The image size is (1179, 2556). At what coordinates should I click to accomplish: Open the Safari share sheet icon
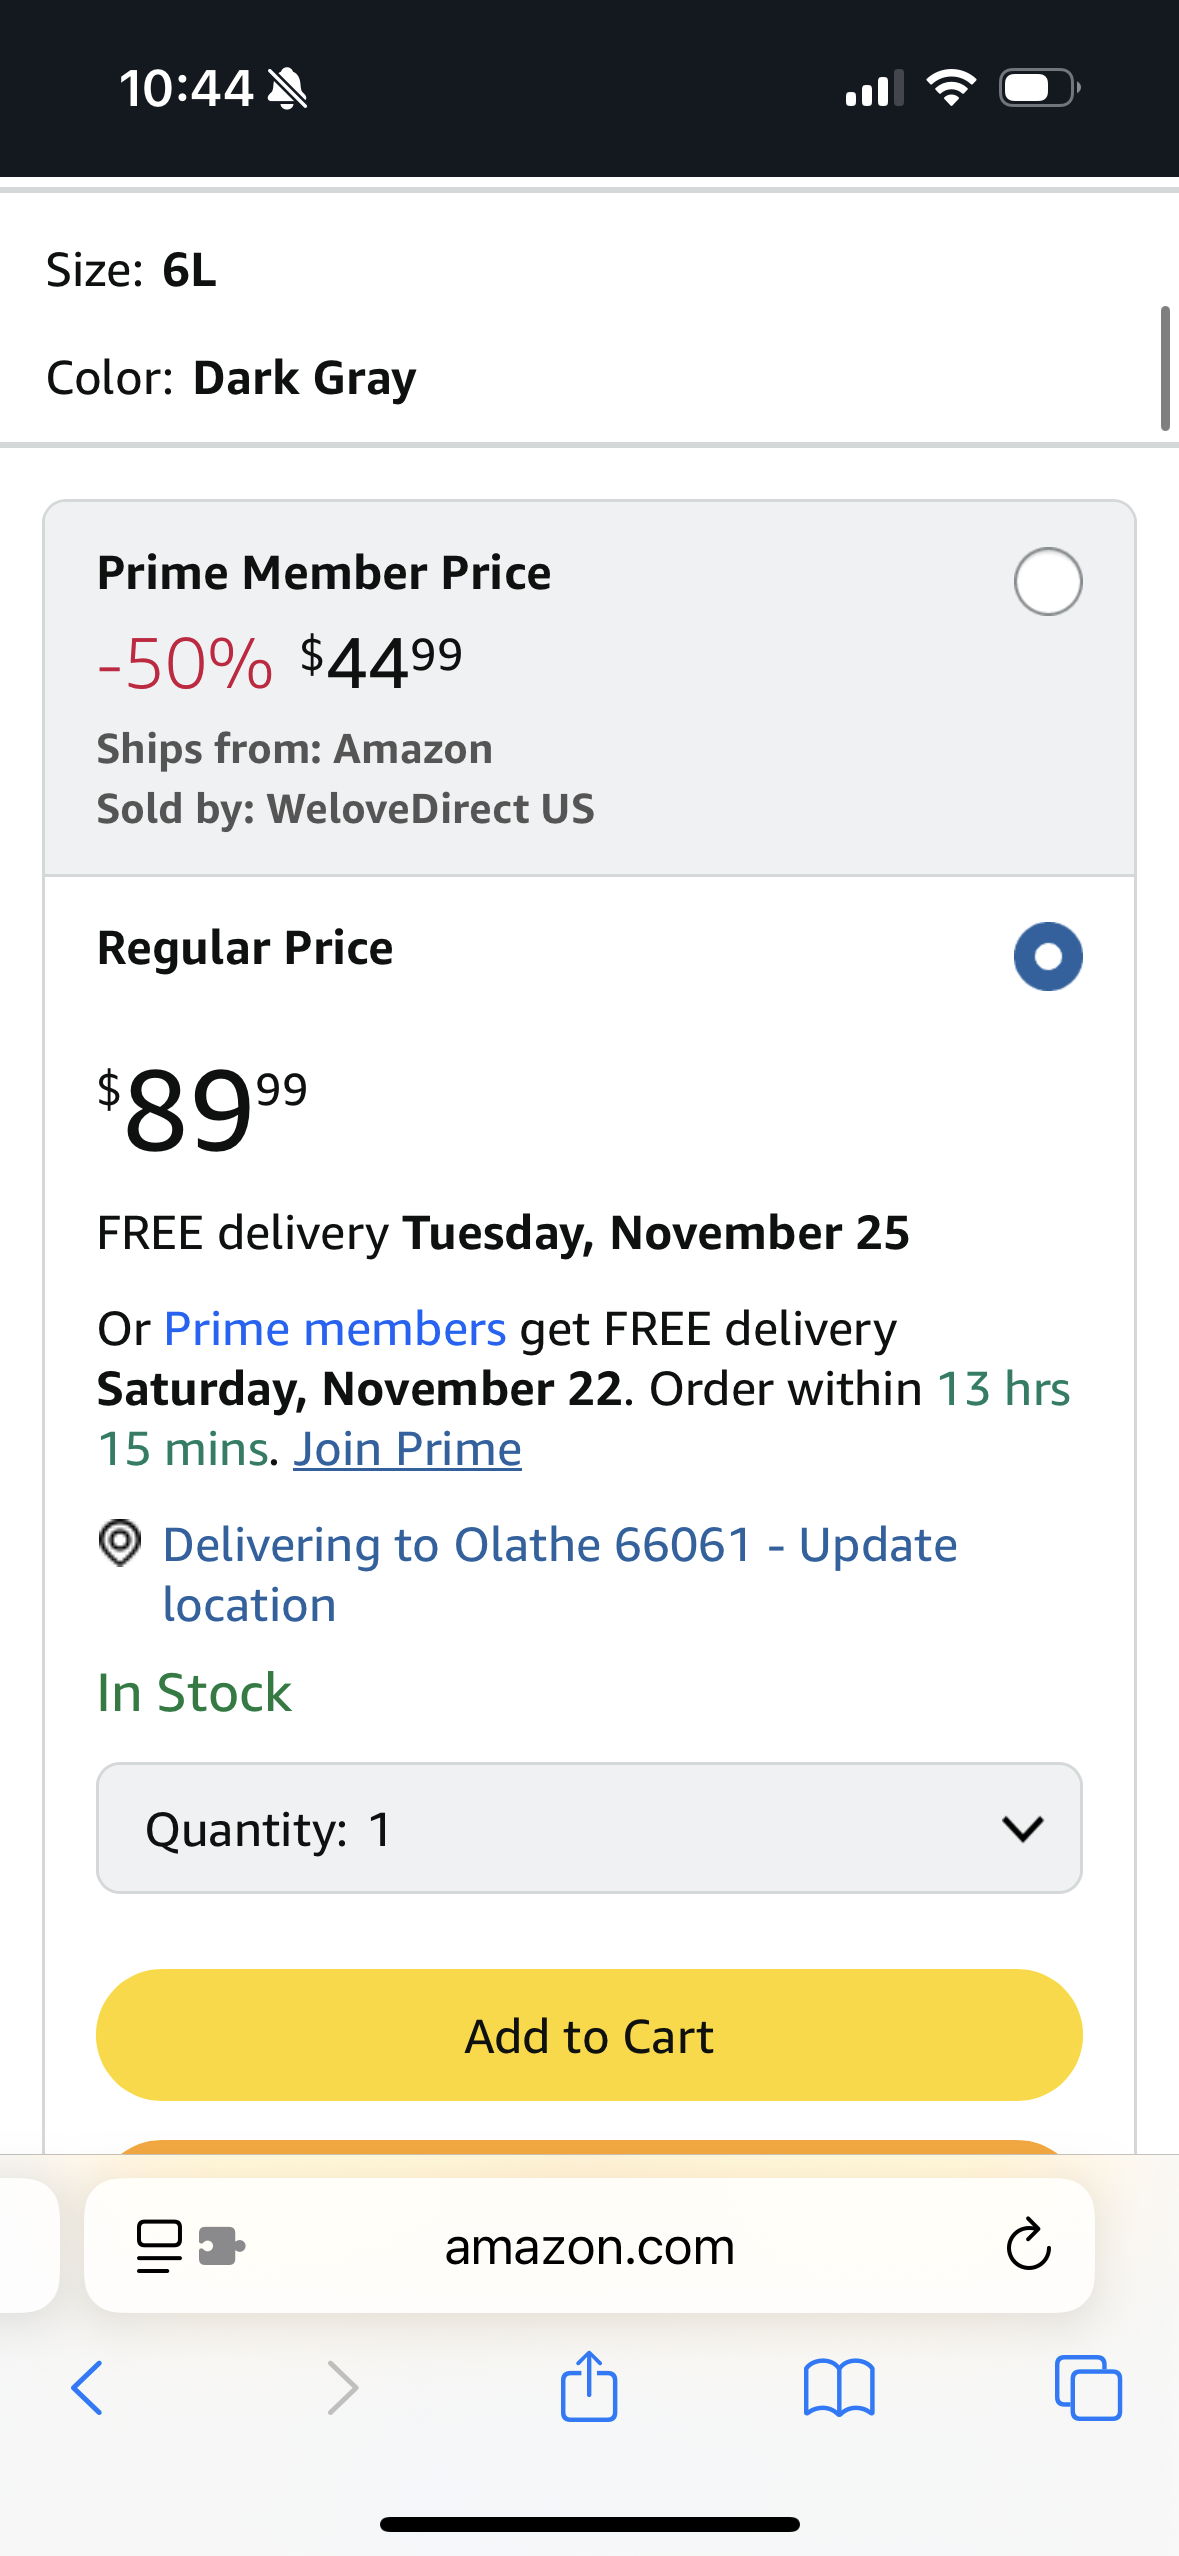(589, 2386)
